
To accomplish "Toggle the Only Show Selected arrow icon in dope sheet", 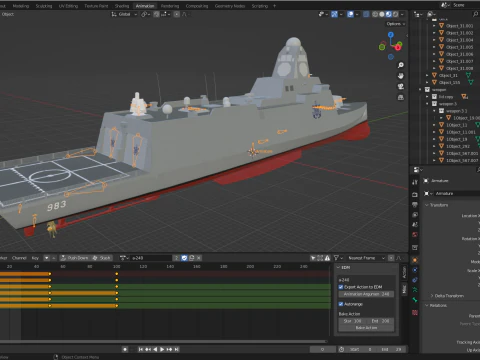I will click(x=313, y=258).
